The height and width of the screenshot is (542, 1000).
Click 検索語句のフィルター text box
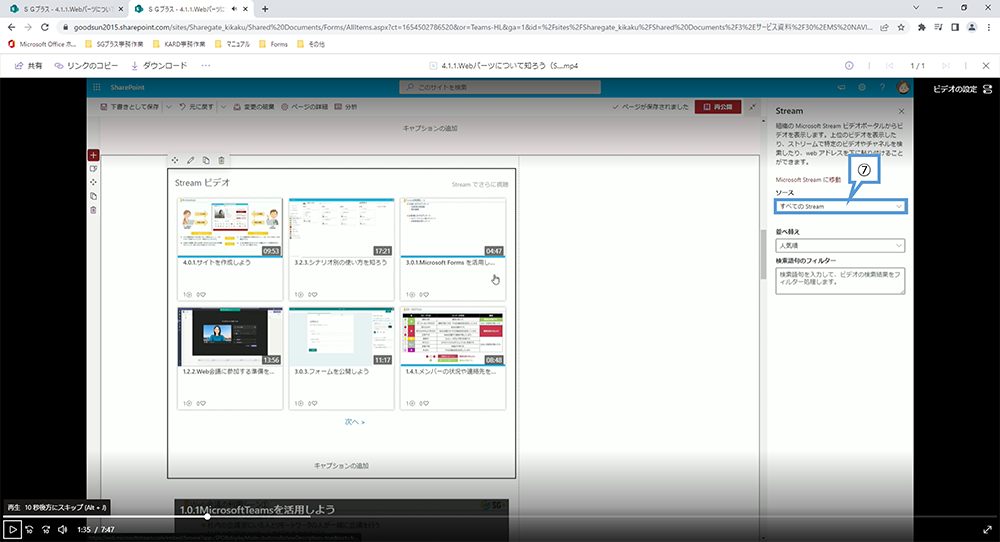click(x=840, y=281)
